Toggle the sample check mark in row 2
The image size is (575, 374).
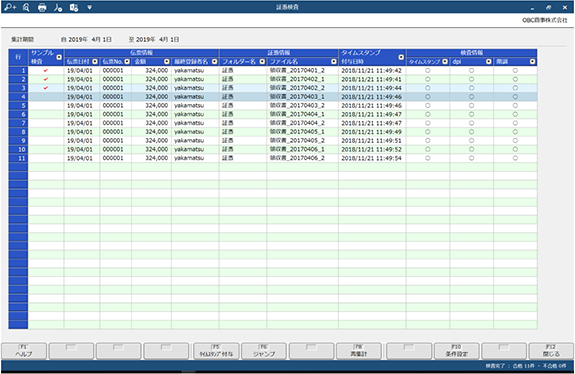(x=46, y=79)
